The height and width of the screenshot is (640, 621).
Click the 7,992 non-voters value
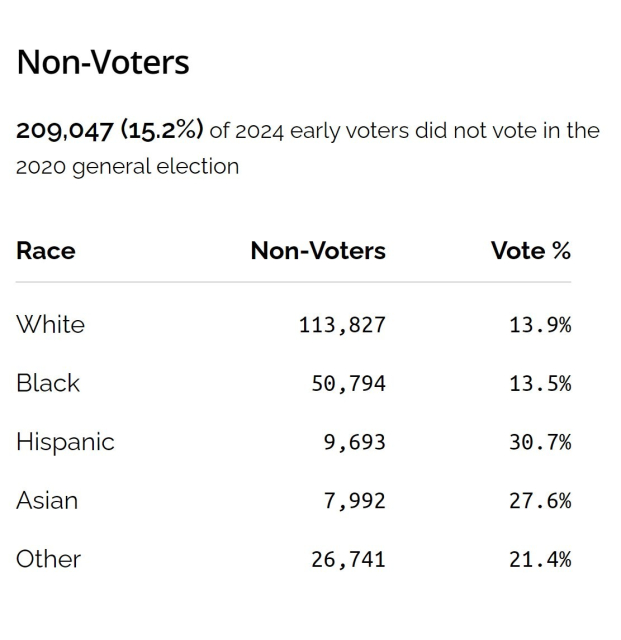coord(354,501)
